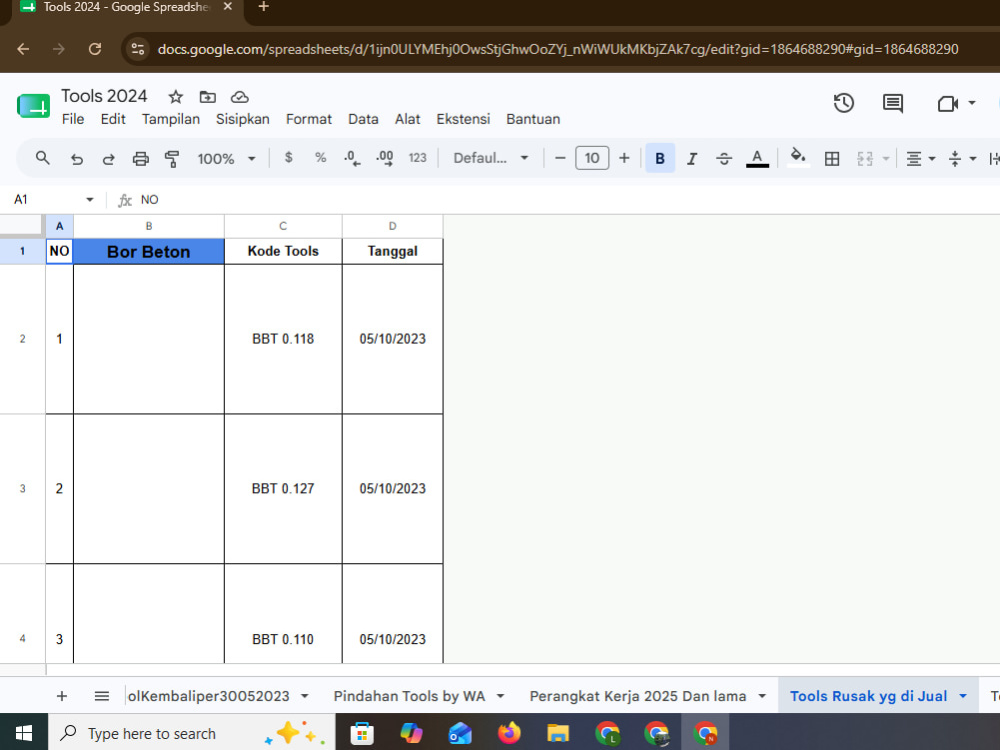
Task: Open the Sisipkan menu
Action: (x=242, y=119)
